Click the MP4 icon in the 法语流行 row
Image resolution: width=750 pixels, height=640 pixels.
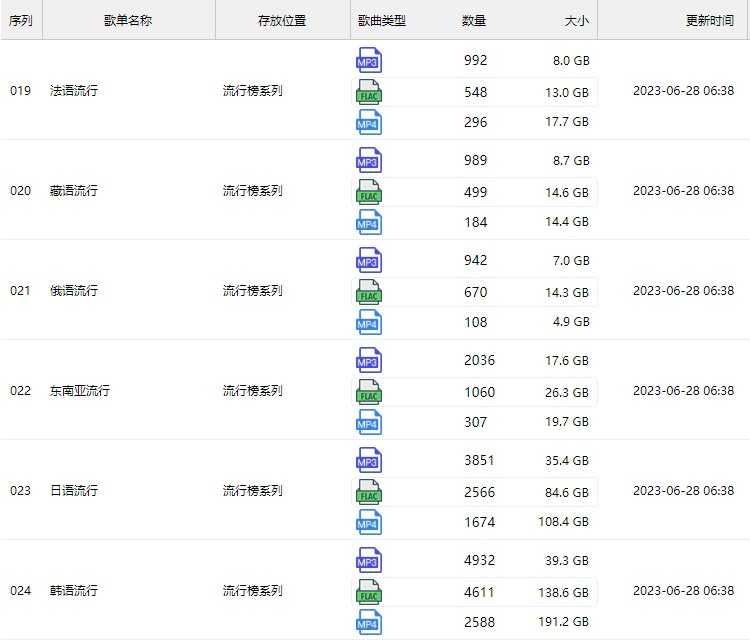(369, 122)
